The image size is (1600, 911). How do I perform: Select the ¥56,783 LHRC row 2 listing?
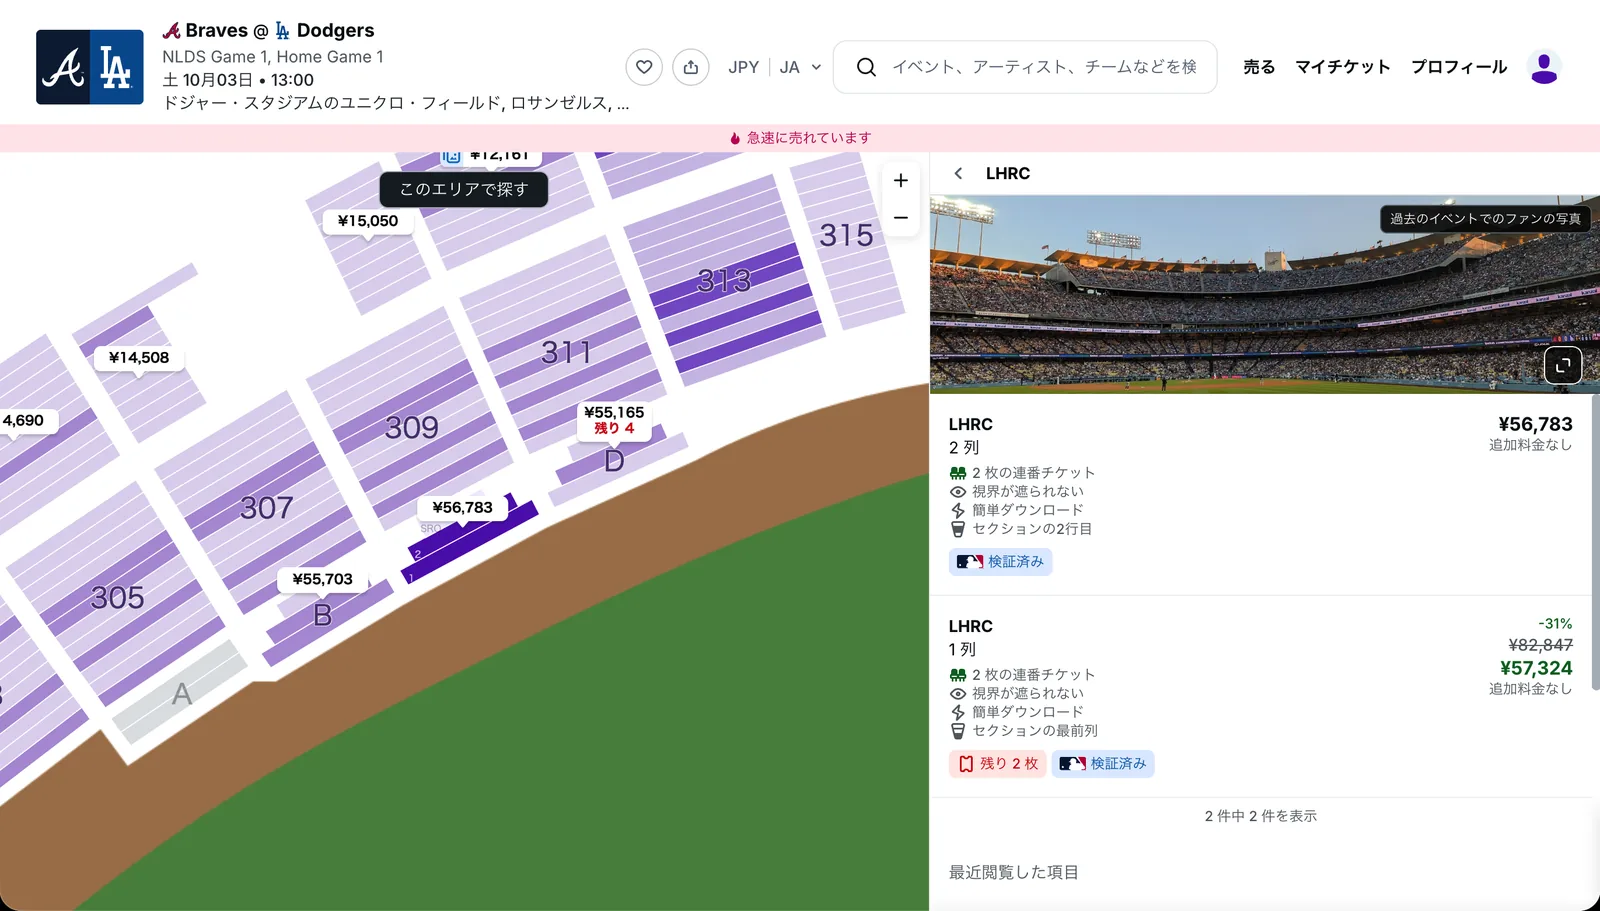click(x=1260, y=495)
